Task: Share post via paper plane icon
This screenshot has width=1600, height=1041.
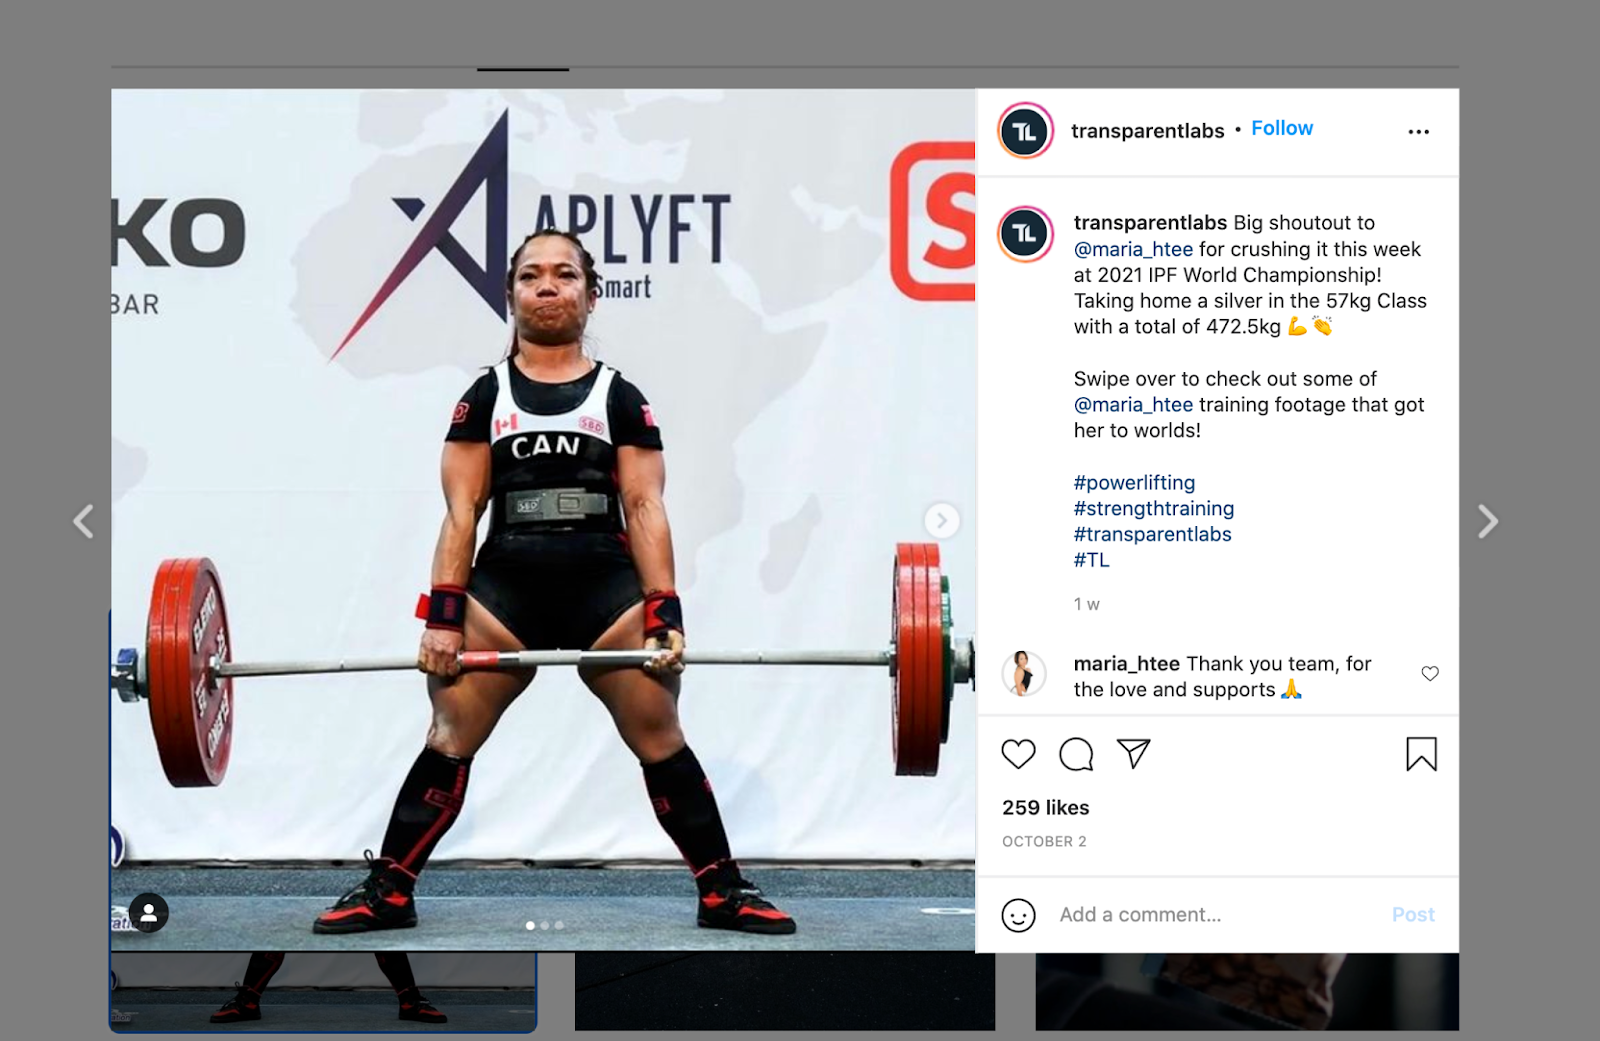Action: pos(1133,753)
